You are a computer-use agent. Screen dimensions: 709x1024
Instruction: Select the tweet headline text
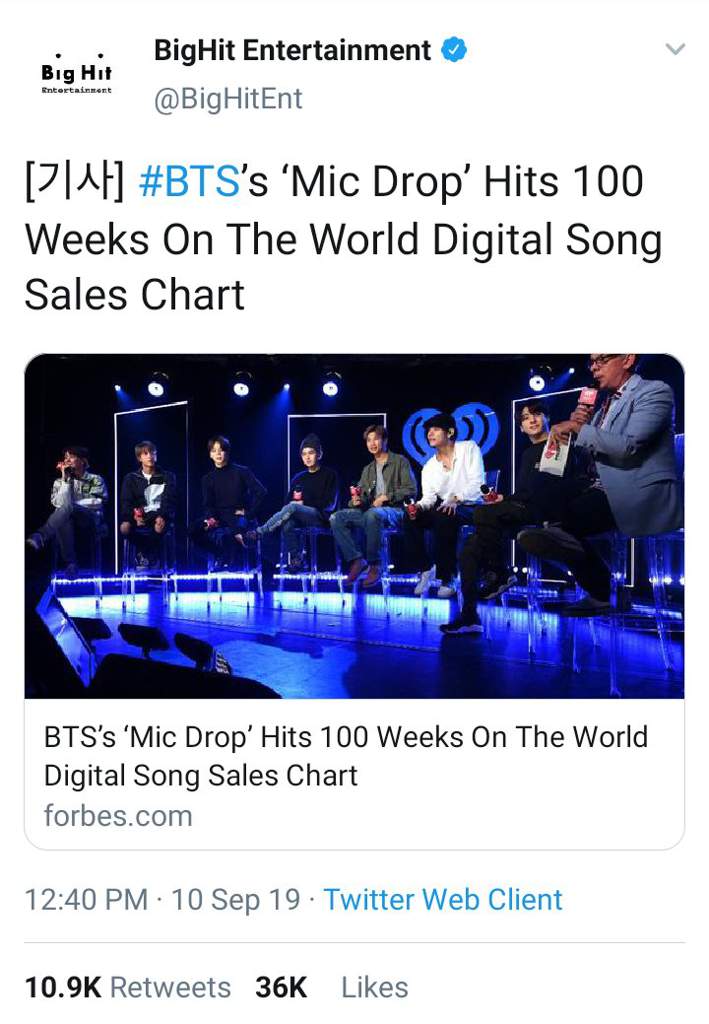343,238
